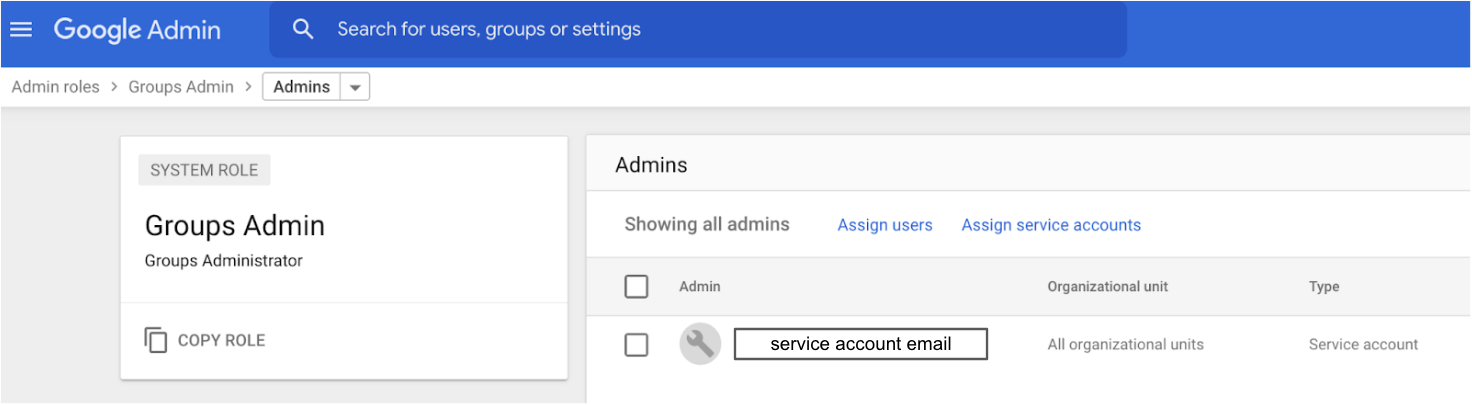The height and width of the screenshot is (405, 1472).
Task: Go to Admin roles breadcrumb
Action: [x=56, y=87]
